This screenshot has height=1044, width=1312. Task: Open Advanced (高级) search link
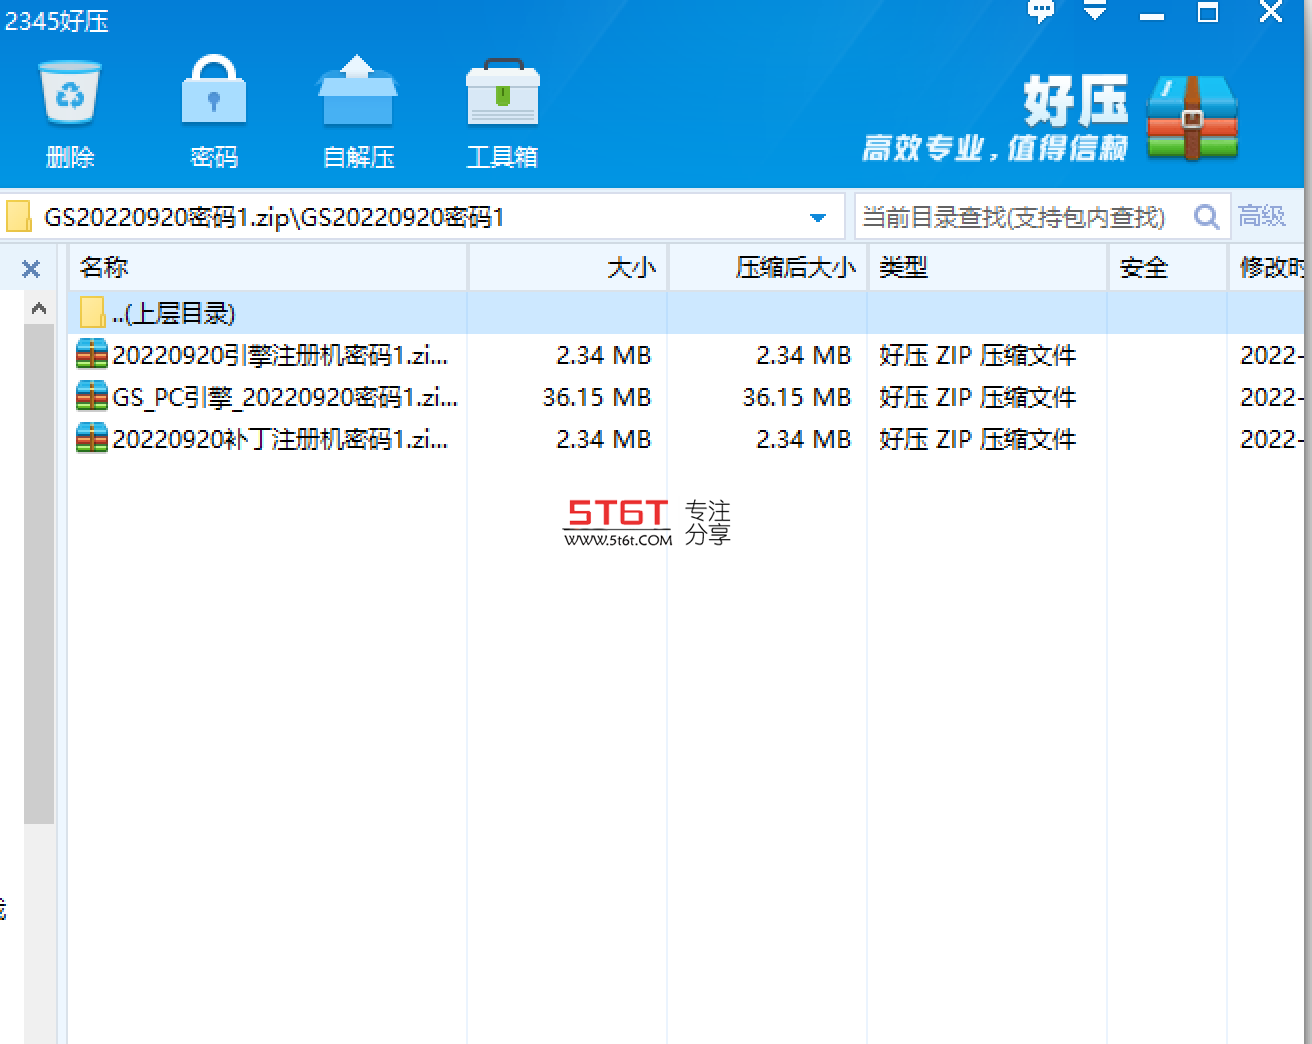1261,216
